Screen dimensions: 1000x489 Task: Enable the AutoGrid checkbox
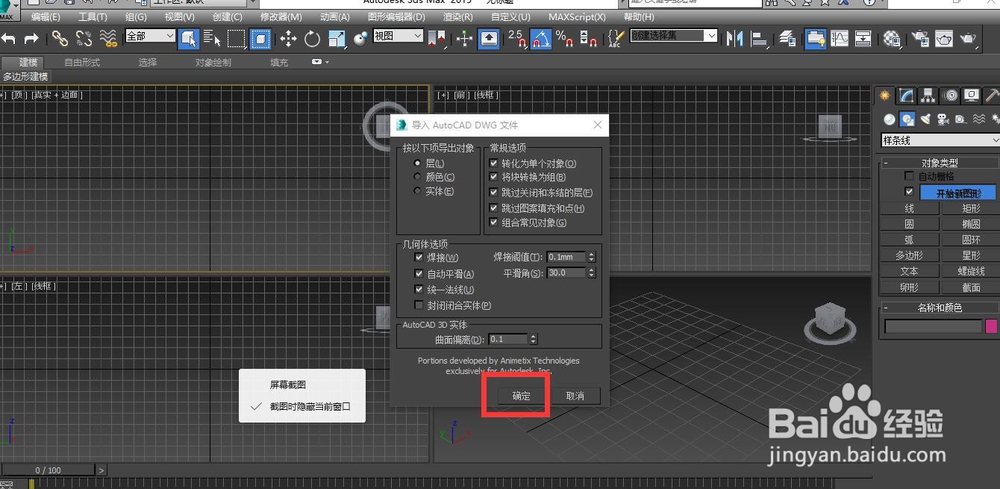[x=909, y=176]
